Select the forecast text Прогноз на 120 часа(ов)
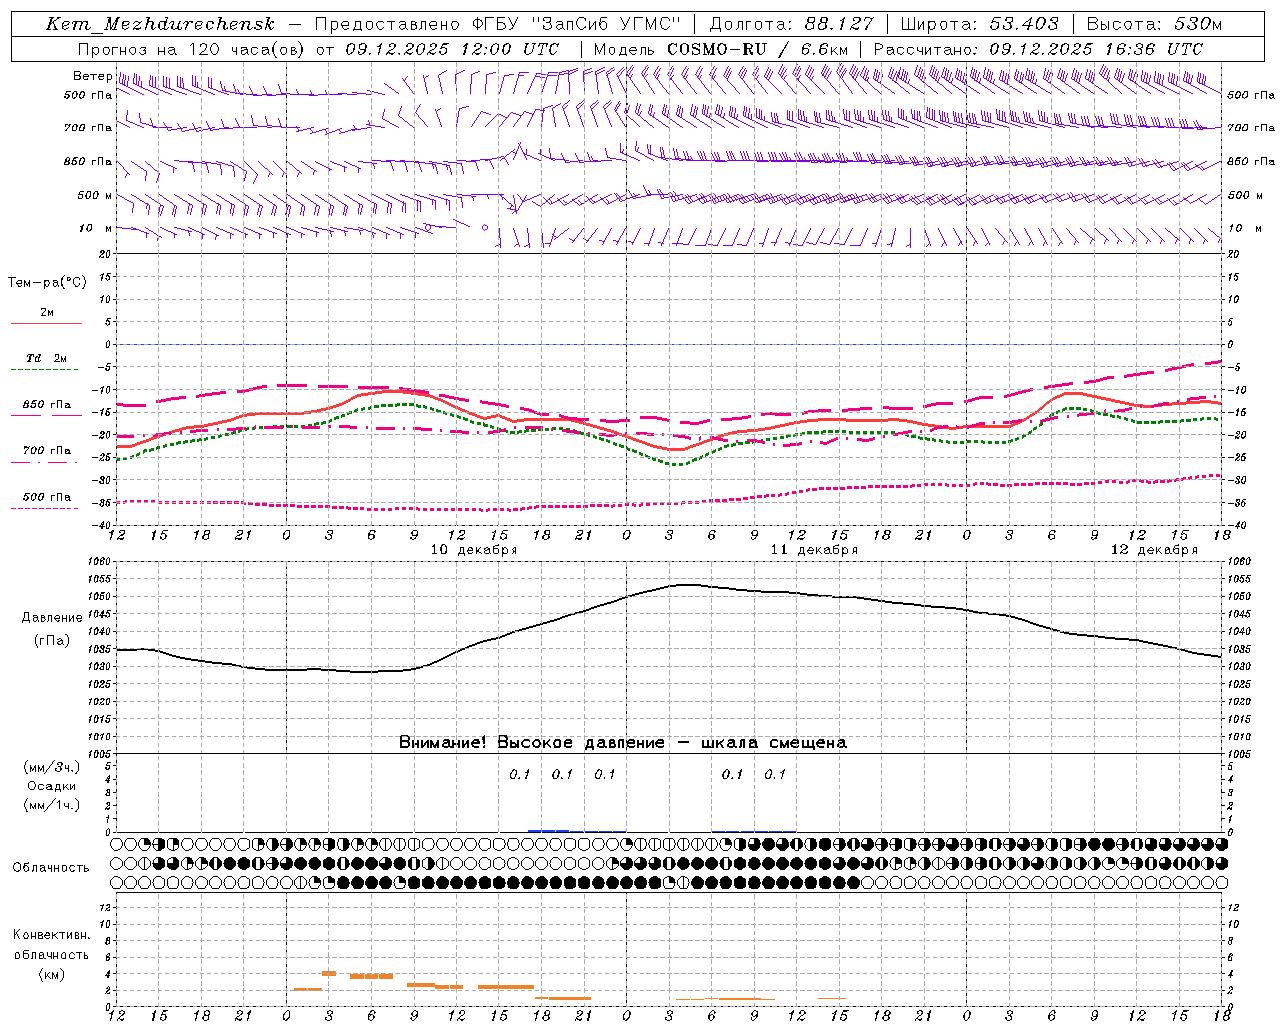The width and height of the screenshot is (1280, 1024). (x=192, y=49)
